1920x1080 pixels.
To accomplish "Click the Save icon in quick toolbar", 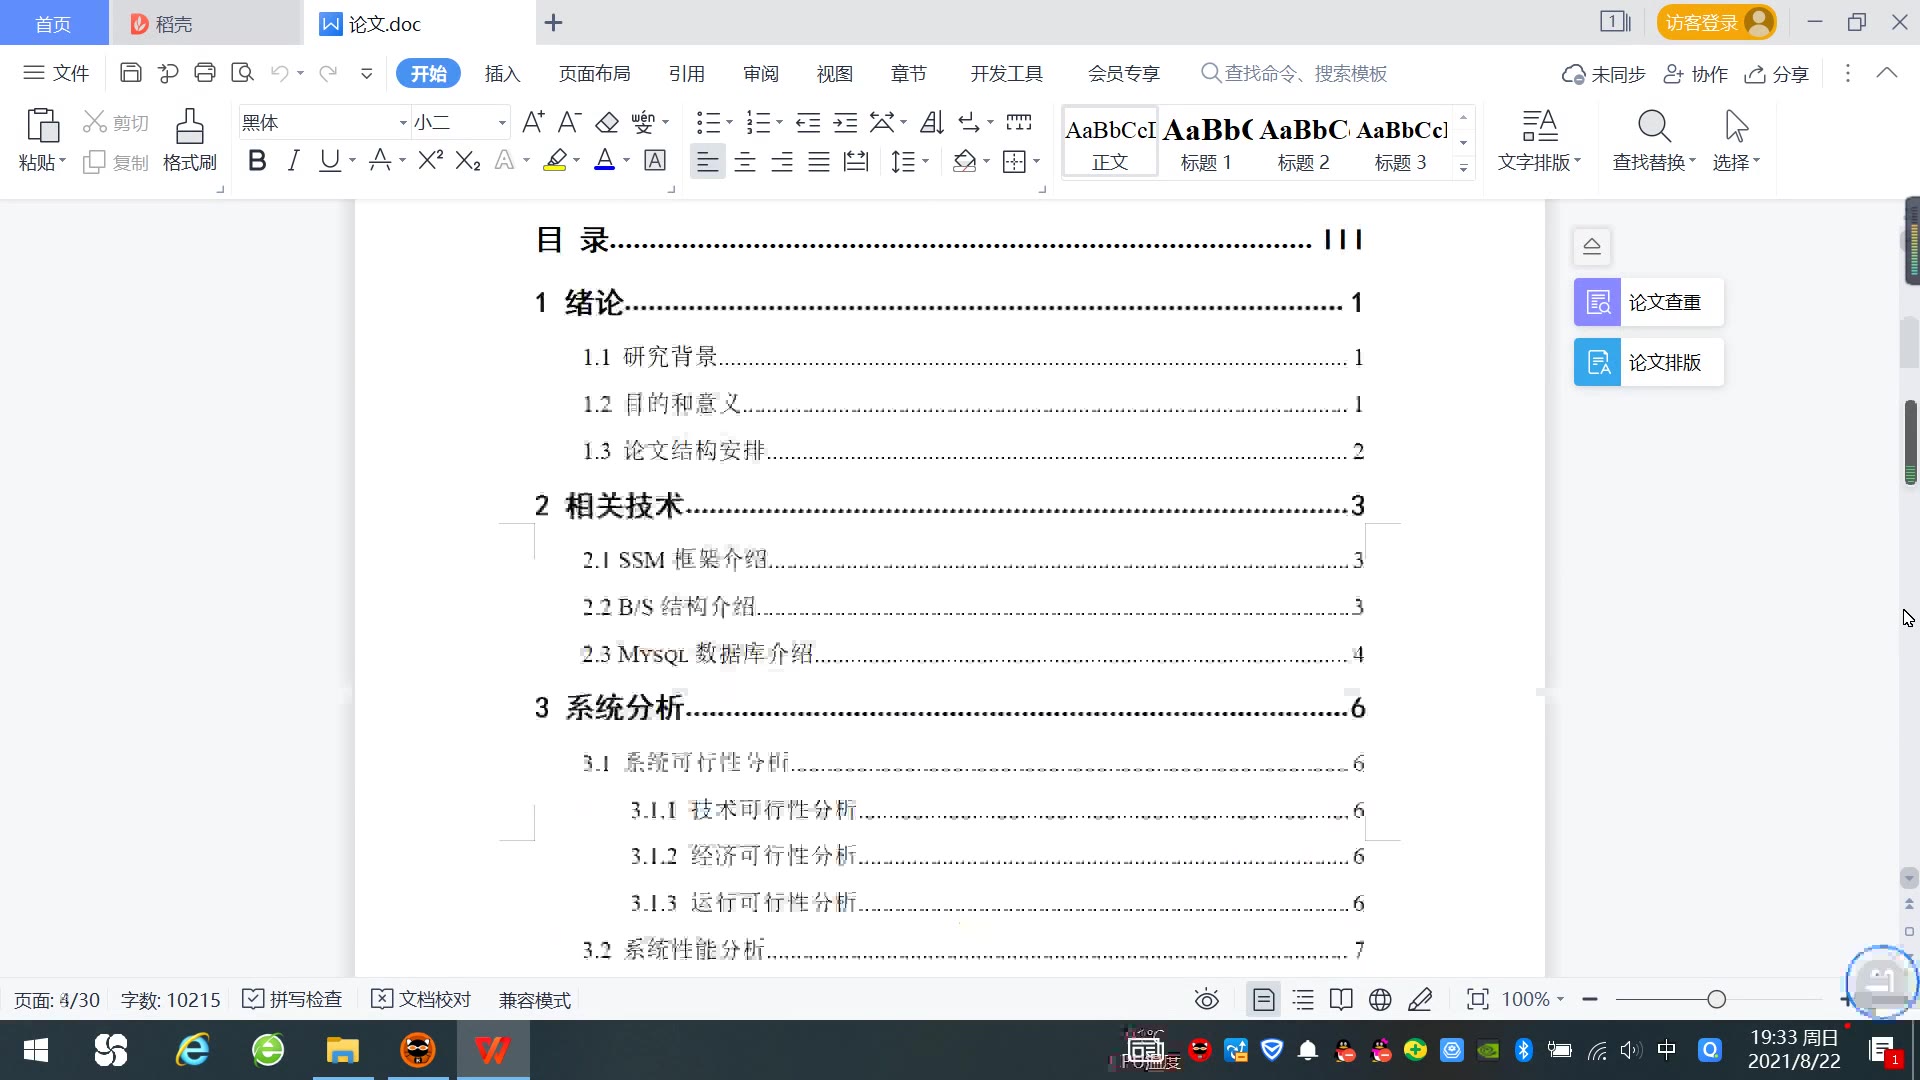I will (130, 73).
